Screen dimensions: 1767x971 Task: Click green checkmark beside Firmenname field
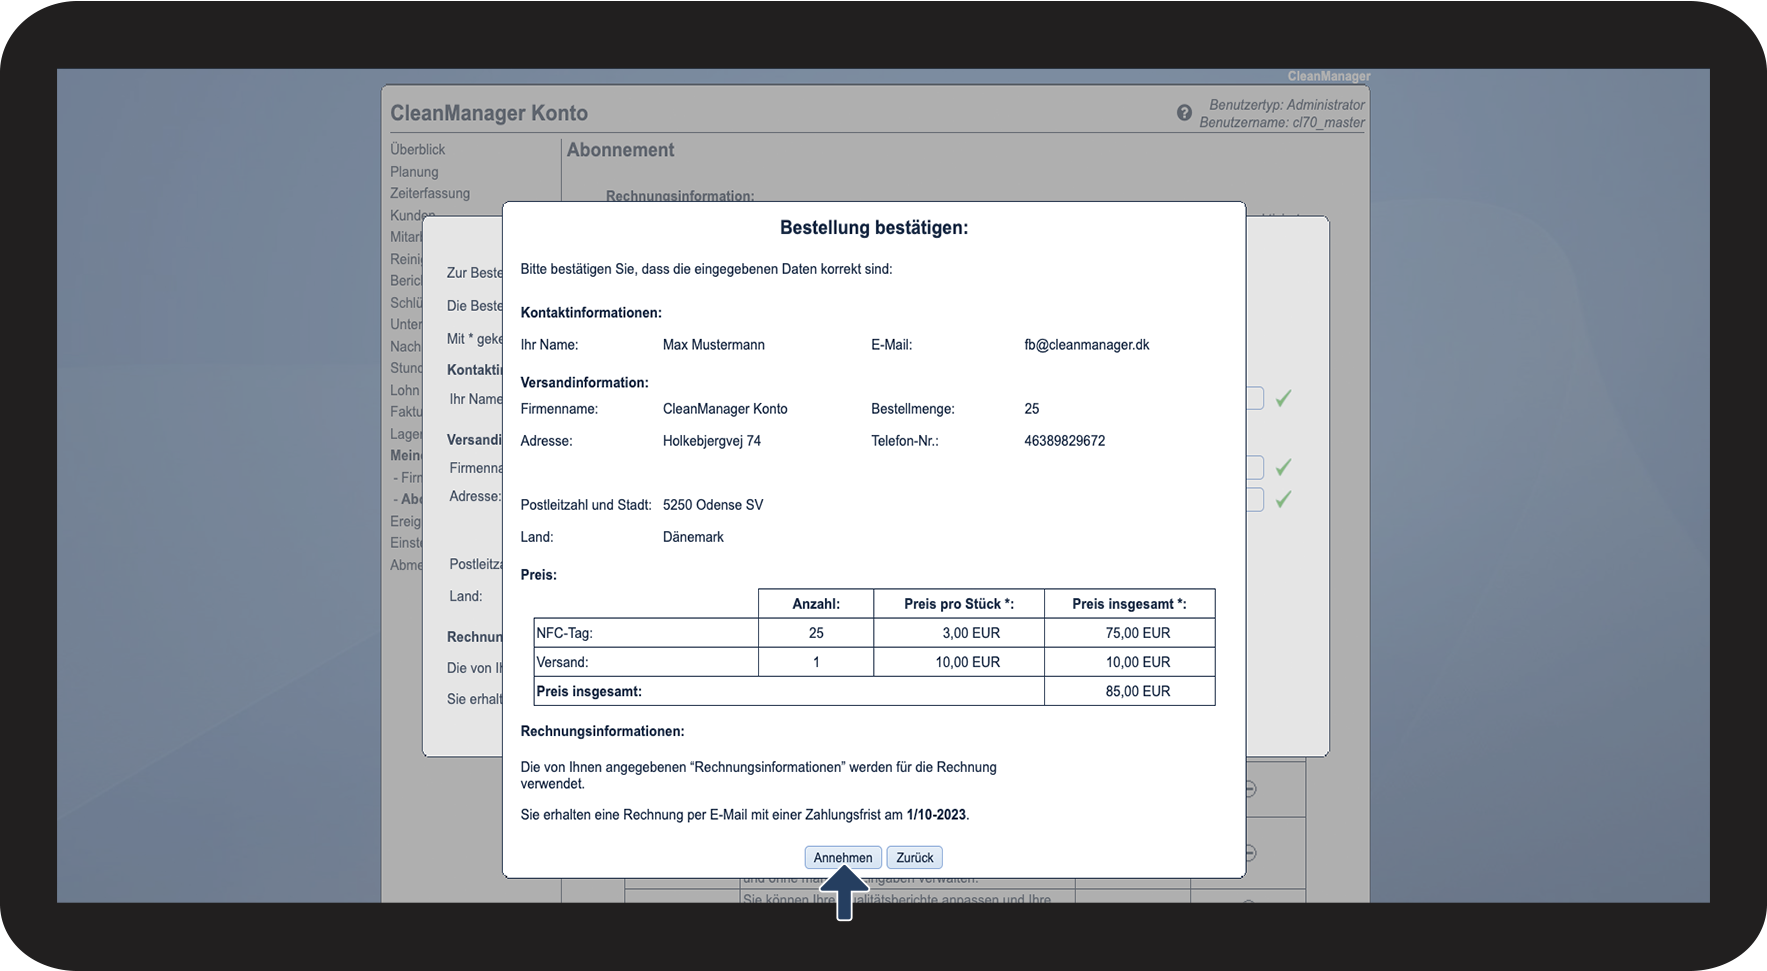point(1283,467)
